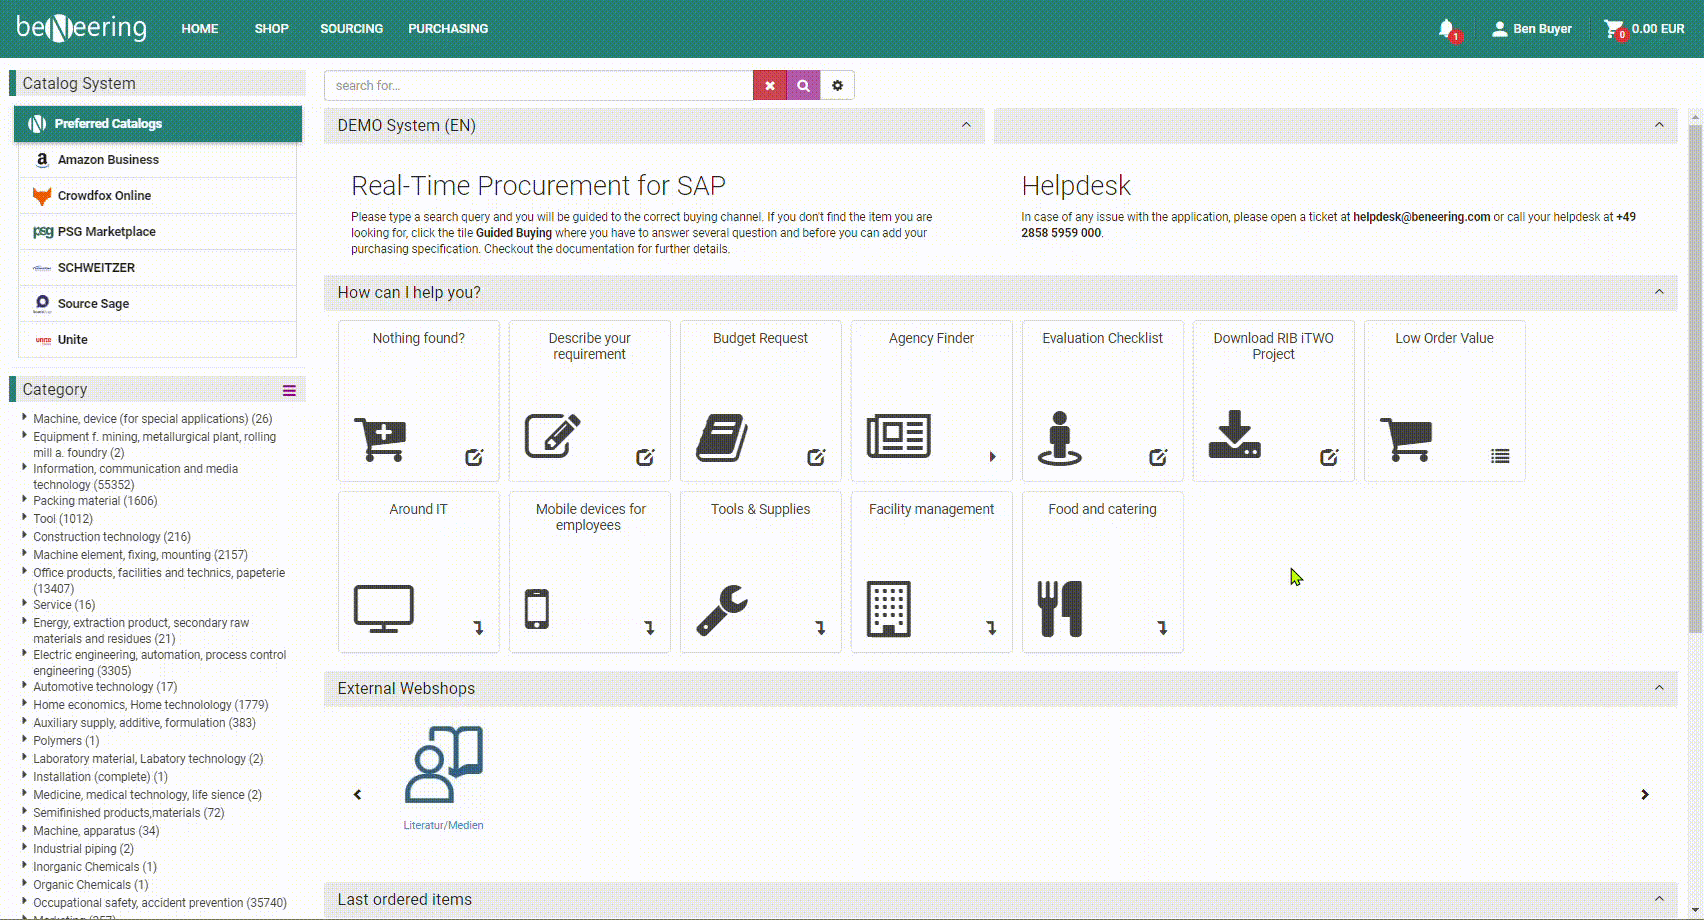Viewport: 1704px width, 920px height.
Task: Clear search with red X button
Action: 769,86
